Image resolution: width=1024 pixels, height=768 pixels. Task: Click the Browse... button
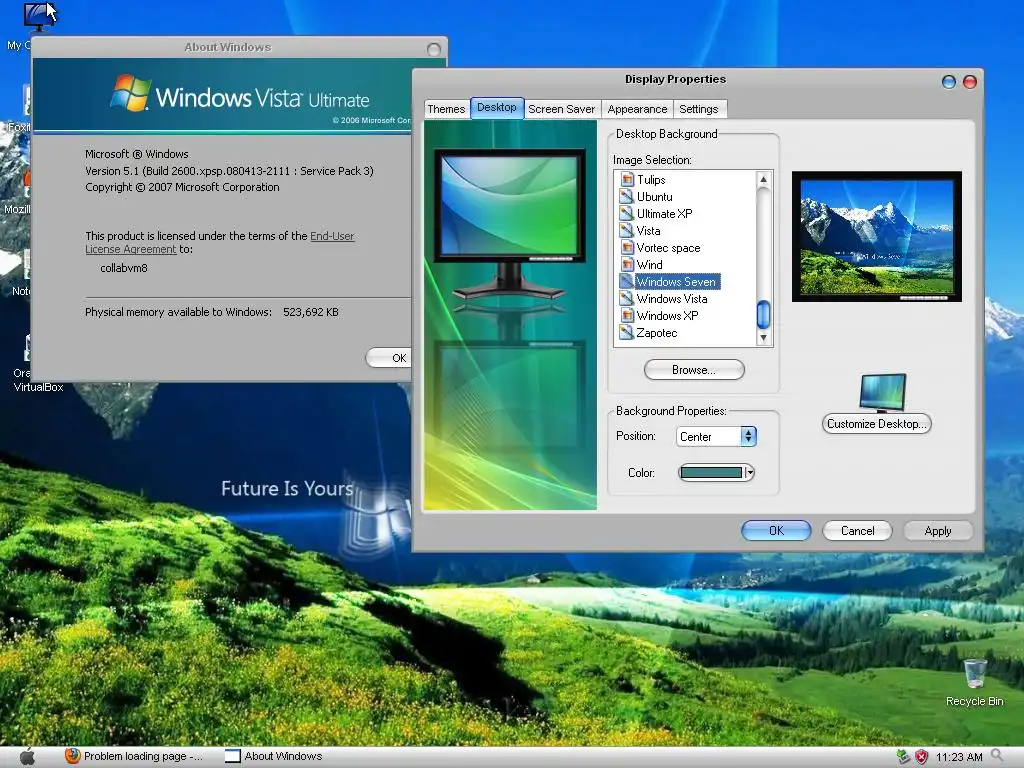694,370
